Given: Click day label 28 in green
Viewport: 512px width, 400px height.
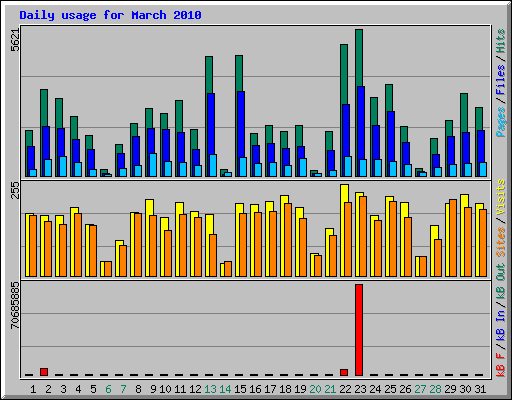Looking at the screenshot, I should pyautogui.click(x=436, y=389).
